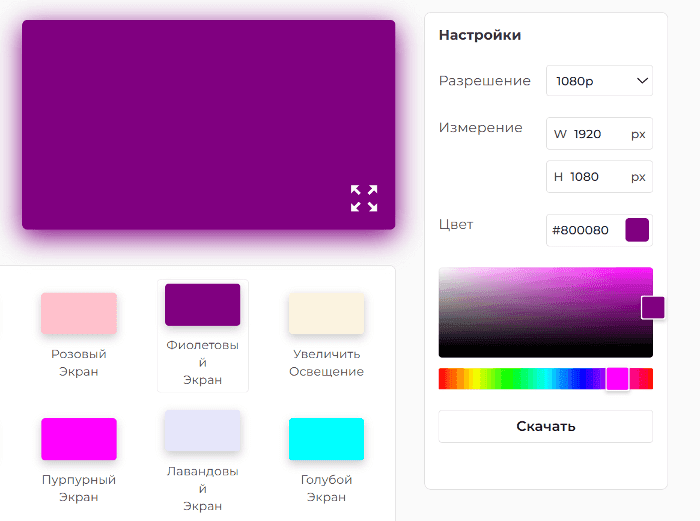Click the width W 1920 input field
This screenshot has width=700, height=521.
click(x=599, y=134)
